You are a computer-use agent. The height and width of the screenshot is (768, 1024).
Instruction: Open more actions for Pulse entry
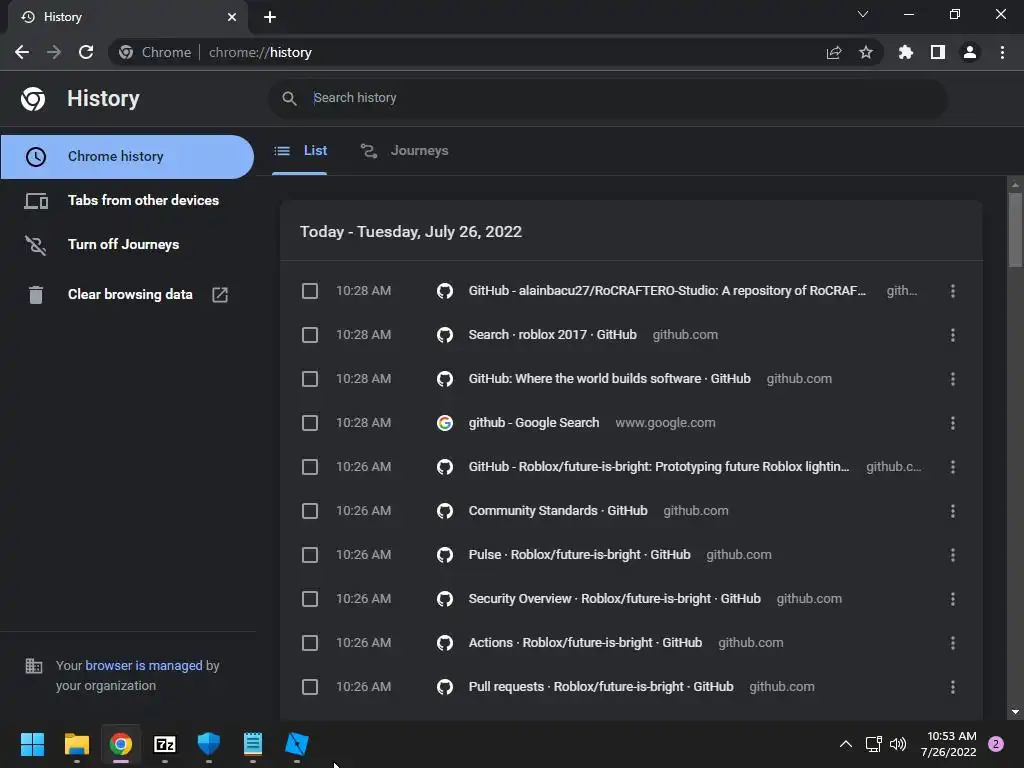tap(953, 555)
